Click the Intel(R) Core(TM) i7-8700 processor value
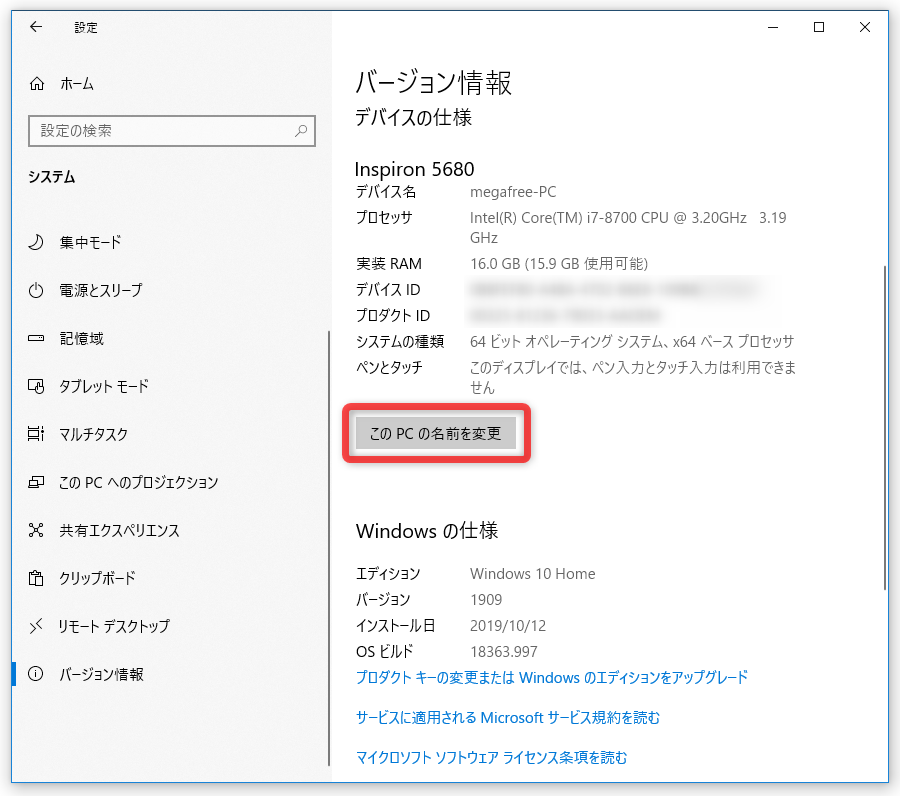900x796 pixels. [x=628, y=227]
